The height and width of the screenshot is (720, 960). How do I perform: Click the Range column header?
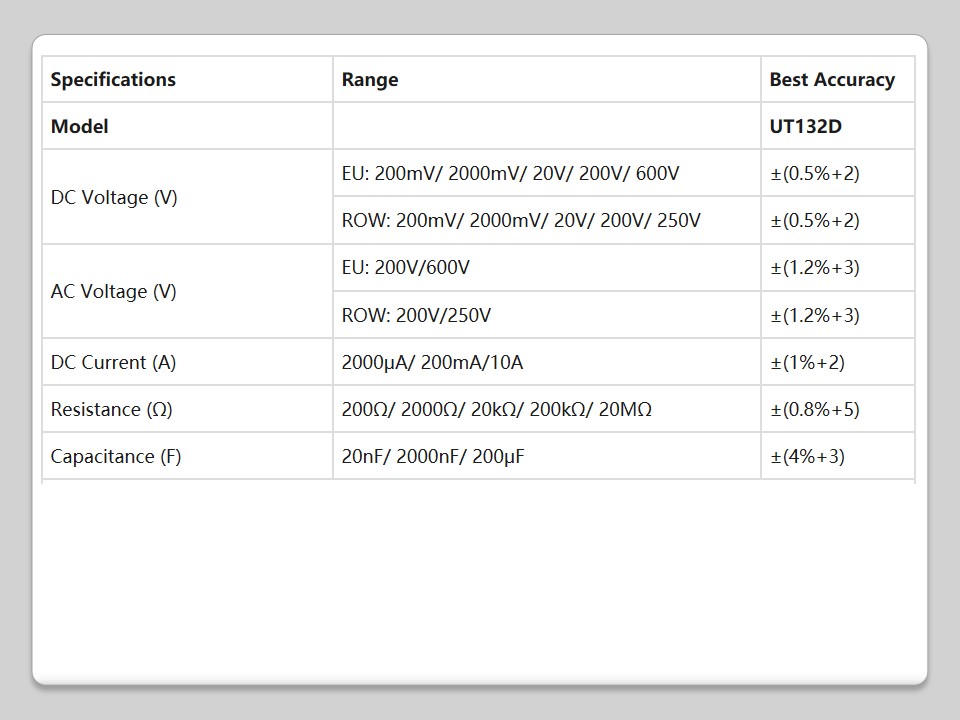click(x=370, y=80)
